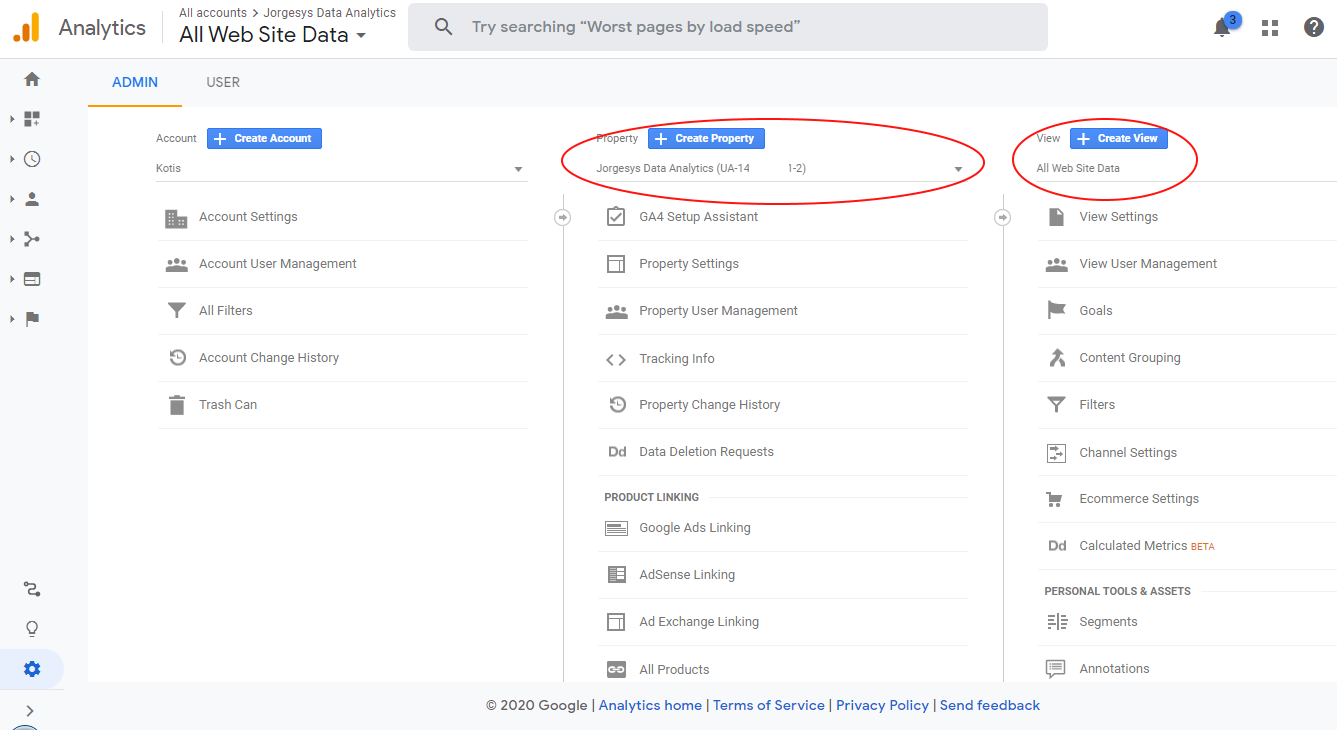Open Attribution icon in lower sidebar
The height and width of the screenshot is (730, 1337).
(32, 589)
